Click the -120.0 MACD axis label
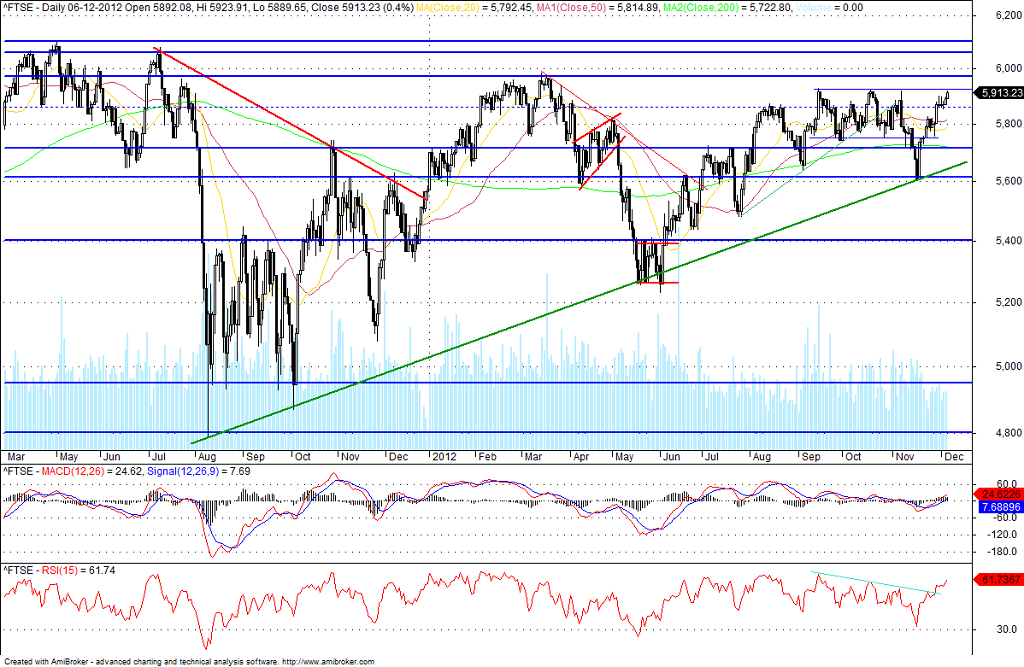Viewport: 1024px width, 667px height. click(1004, 534)
